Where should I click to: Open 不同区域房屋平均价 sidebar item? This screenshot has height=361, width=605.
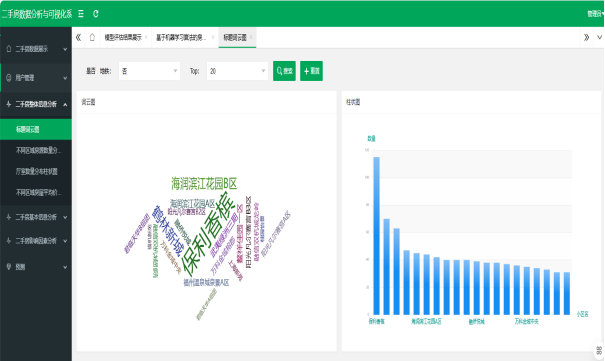click(36, 192)
